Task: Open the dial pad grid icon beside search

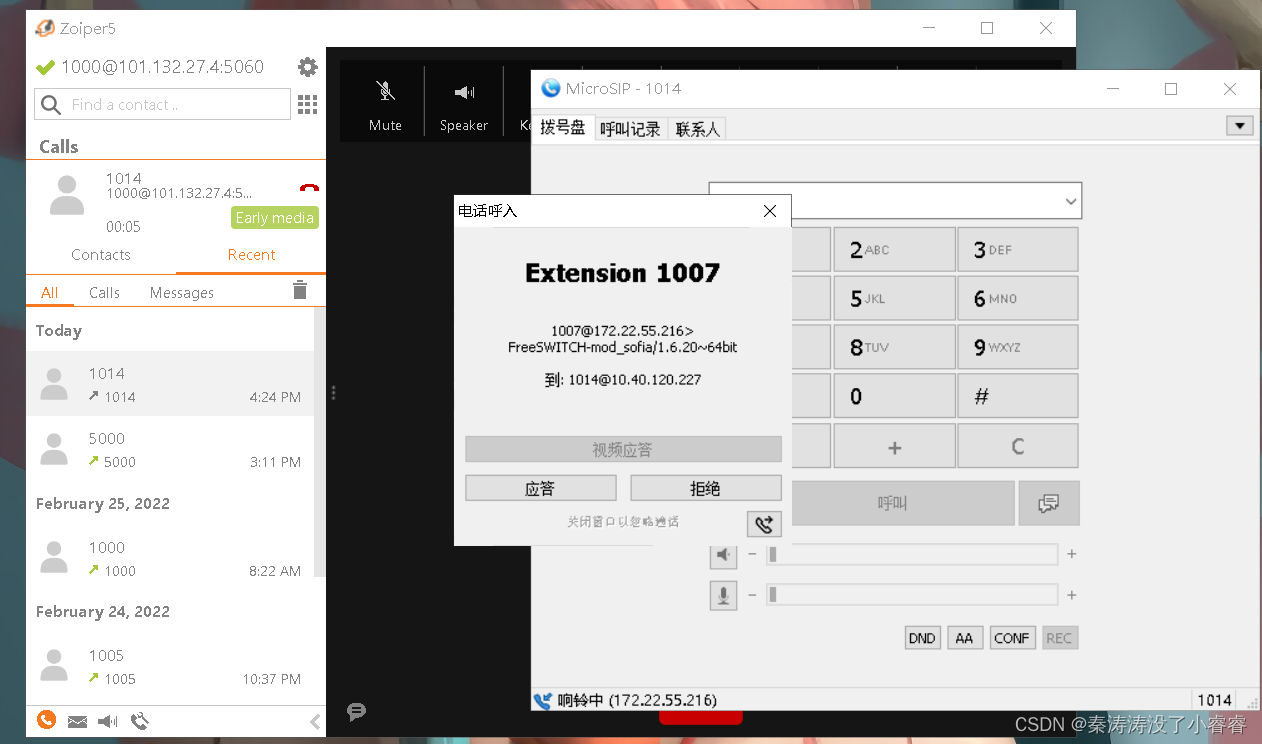Action: [x=307, y=103]
